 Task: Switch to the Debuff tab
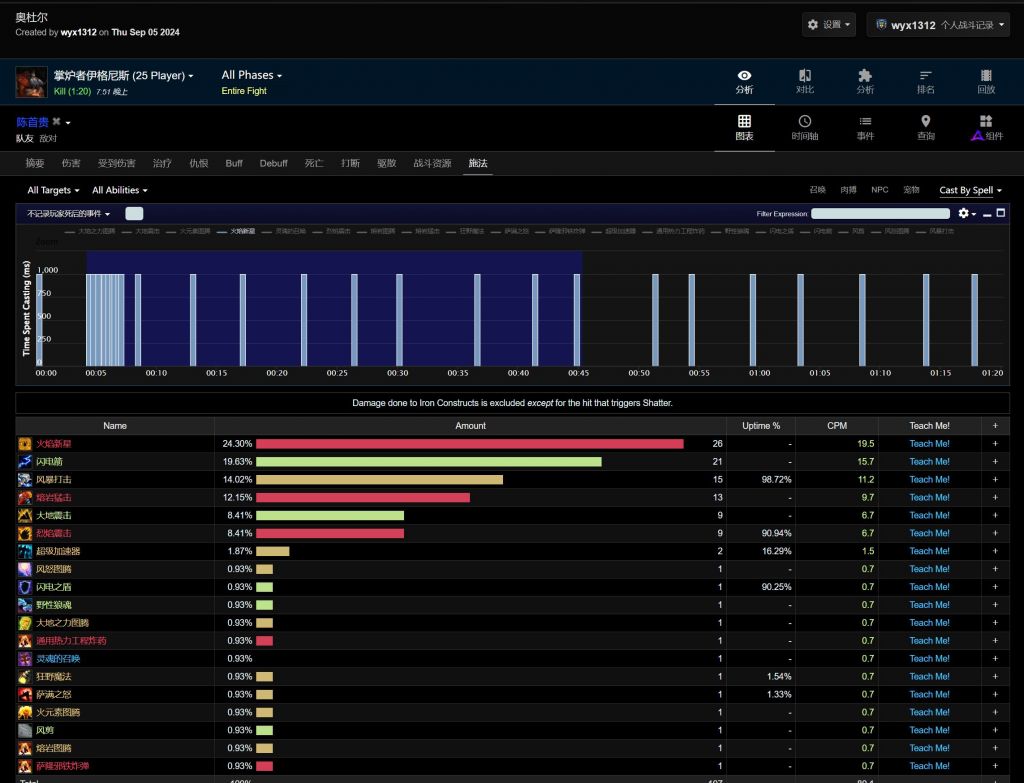[x=273, y=163]
